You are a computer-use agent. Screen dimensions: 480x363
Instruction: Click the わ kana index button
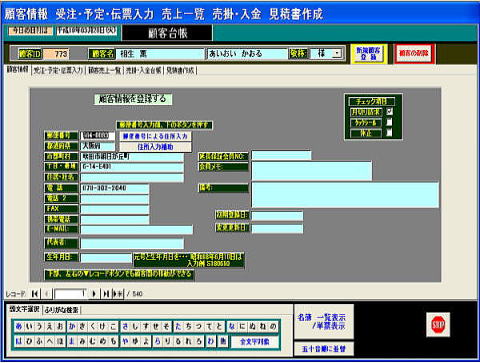pos(211,341)
